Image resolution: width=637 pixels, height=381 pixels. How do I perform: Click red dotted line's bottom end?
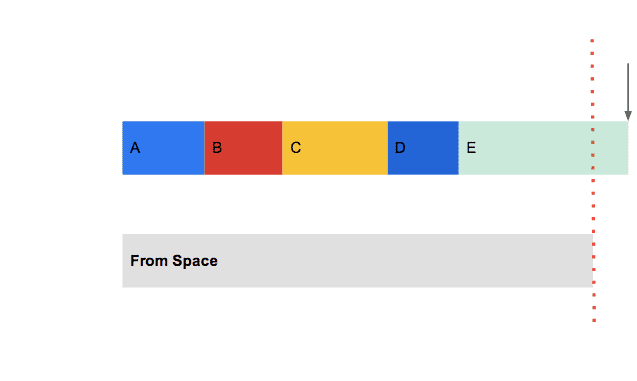click(594, 320)
